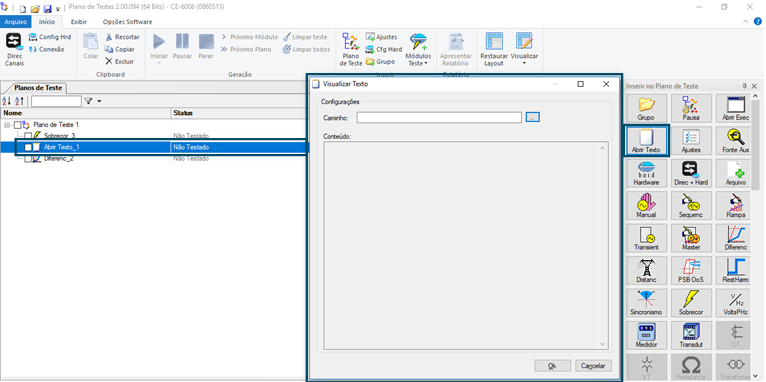This screenshot has height=382, width=766.
Task: Check the Abrir Texto_1 checkbox
Action: (28, 147)
